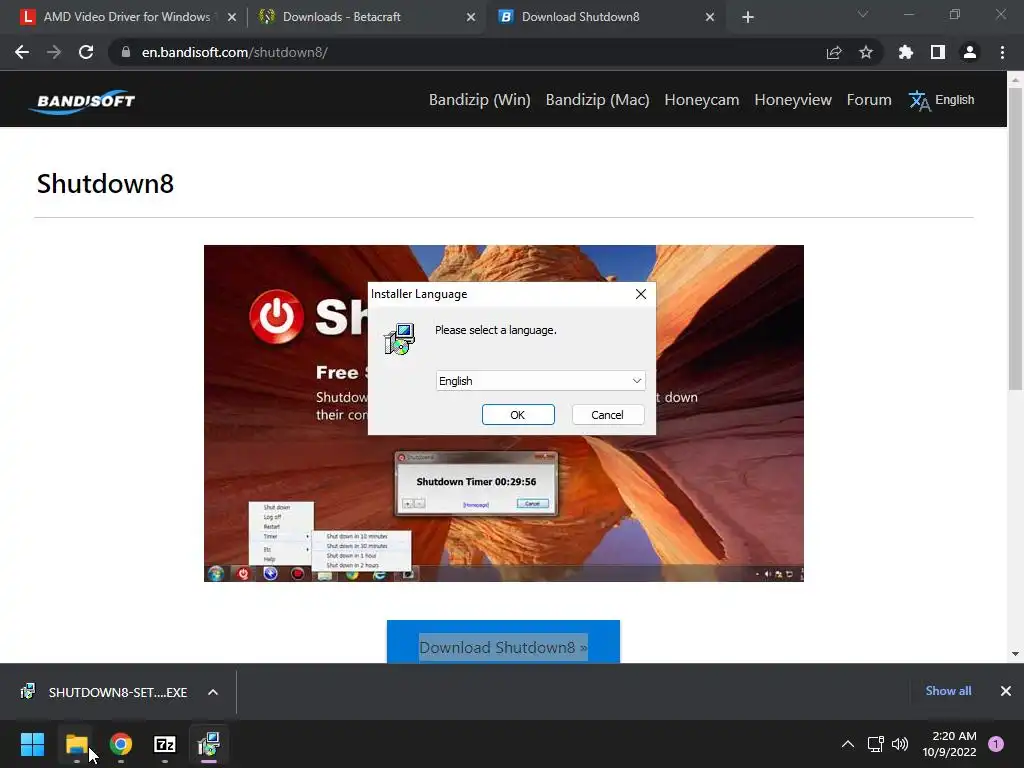
Task: Bookmark this page with the star icon
Action: click(x=866, y=52)
